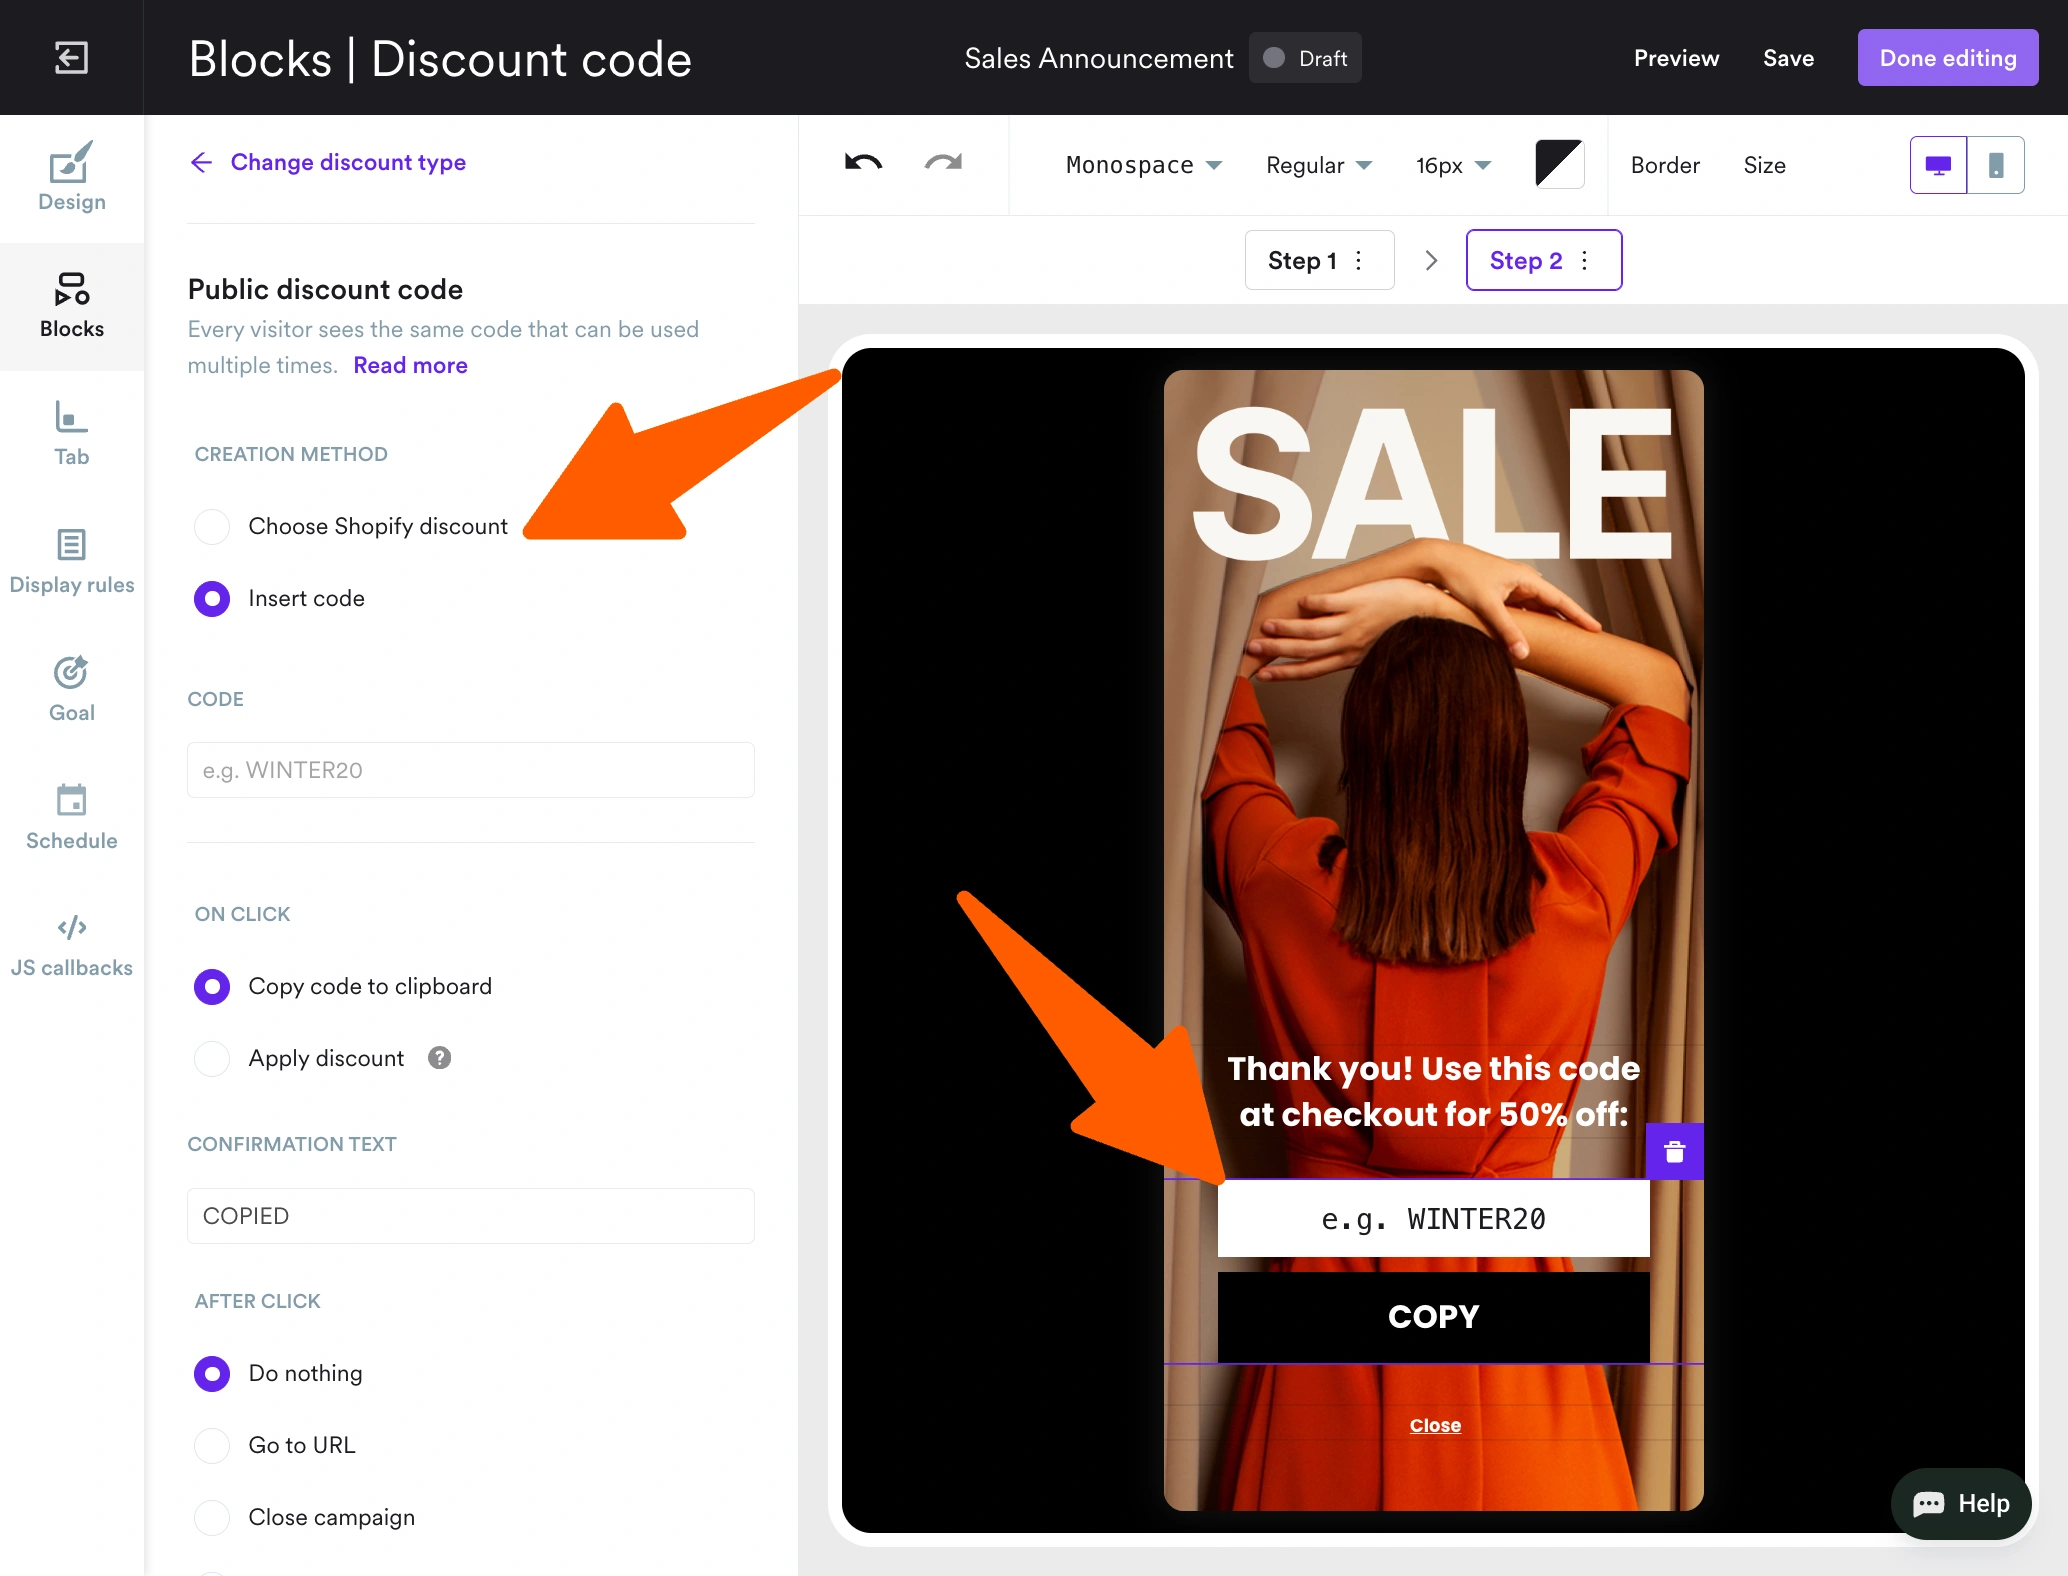Select Choose Shopify discount creation method
The image size is (2068, 1576).
pos(212,526)
